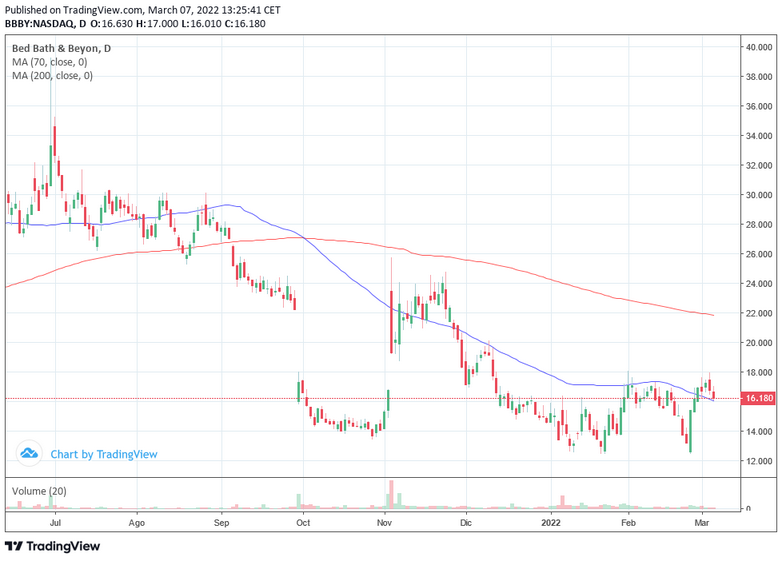Click the 38.000 price axis label
Screen dimensions: 781x561
coord(759,77)
